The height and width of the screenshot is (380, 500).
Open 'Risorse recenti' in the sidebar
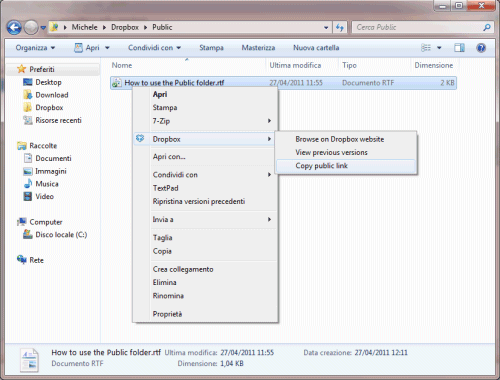[52, 120]
